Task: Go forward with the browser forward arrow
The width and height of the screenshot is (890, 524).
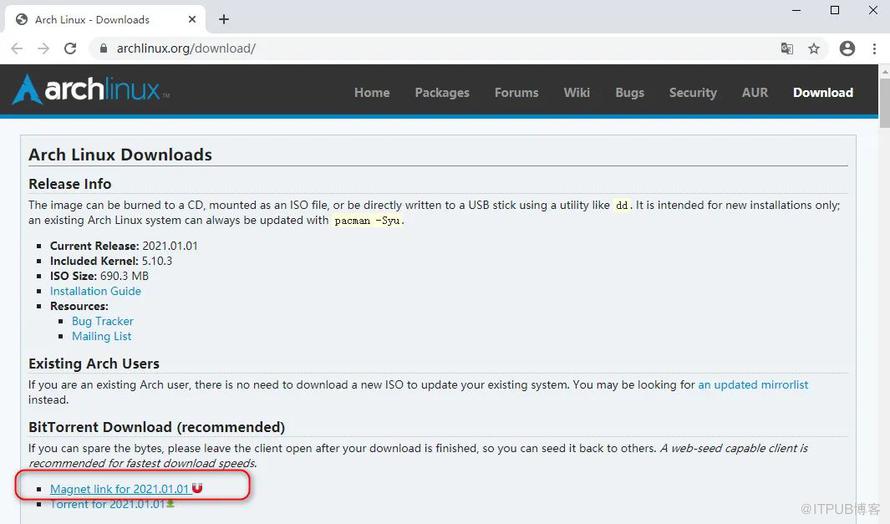Action: (43, 49)
